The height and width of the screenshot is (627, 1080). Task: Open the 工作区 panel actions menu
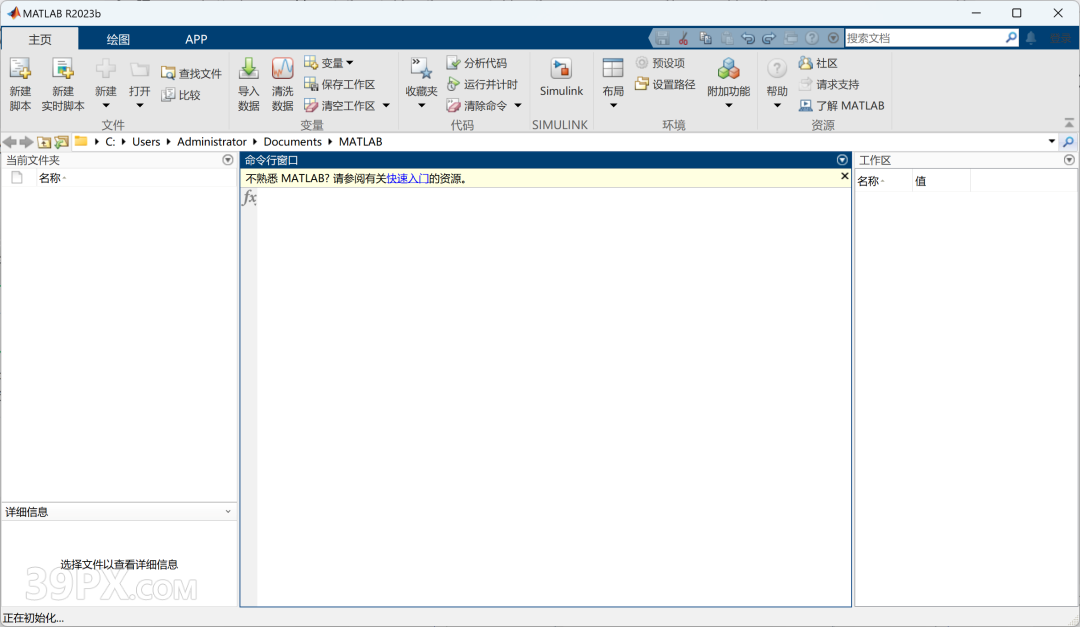pyautogui.click(x=1069, y=160)
